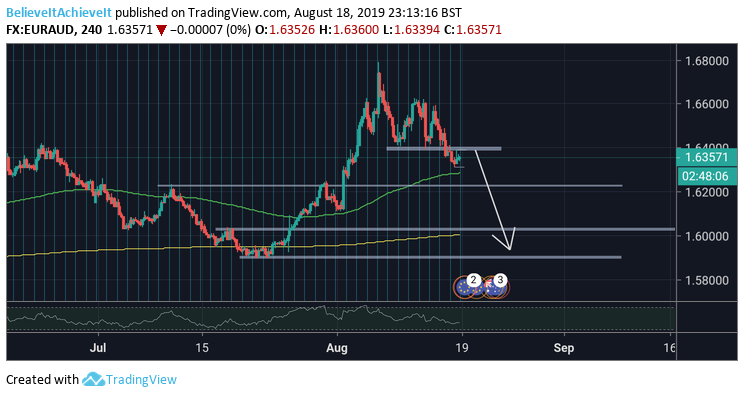Click the Aug label on time axis

pyautogui.click(x=336, y=348)
